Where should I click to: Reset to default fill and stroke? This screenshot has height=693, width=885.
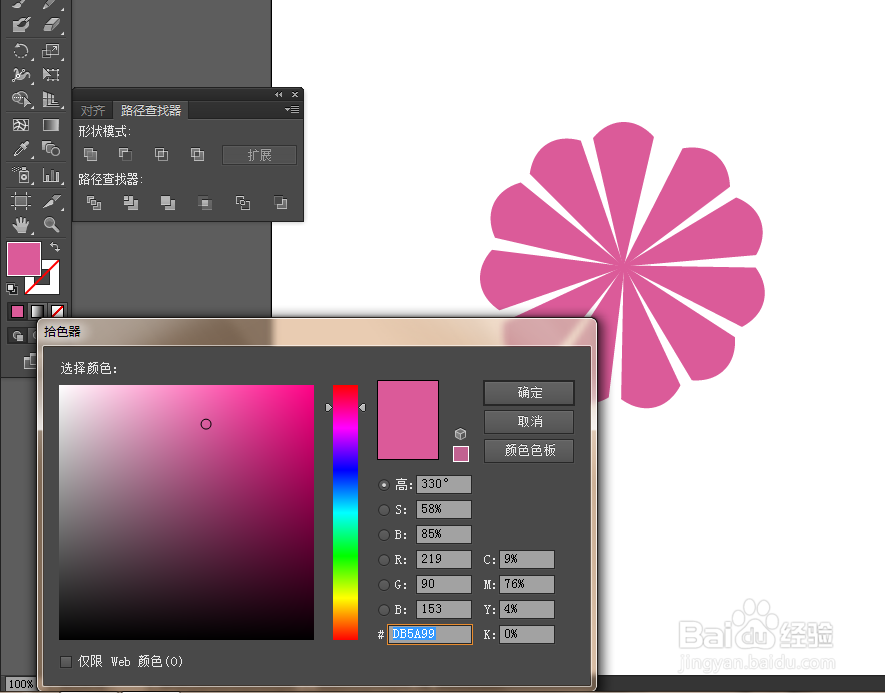pos(12,289)
